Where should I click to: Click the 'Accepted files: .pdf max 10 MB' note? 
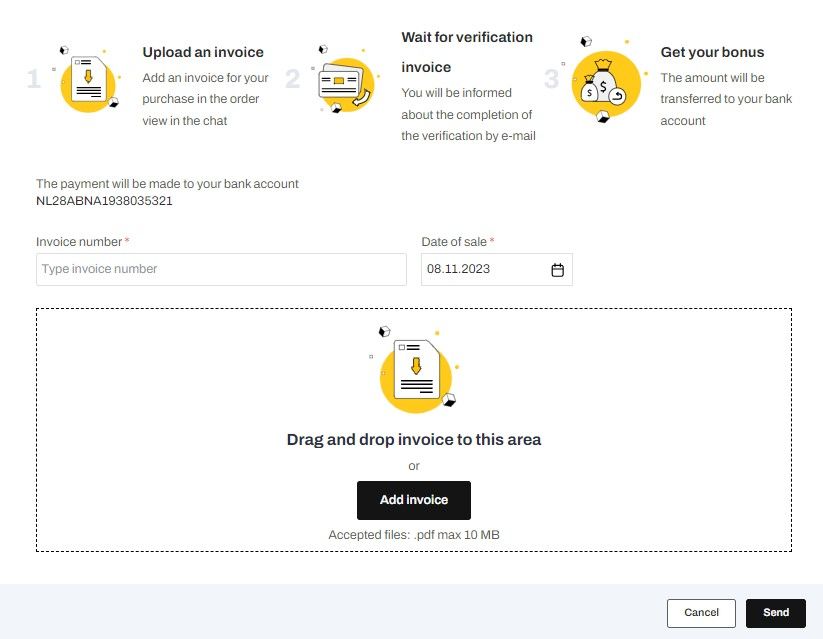[x=414, y=535]
